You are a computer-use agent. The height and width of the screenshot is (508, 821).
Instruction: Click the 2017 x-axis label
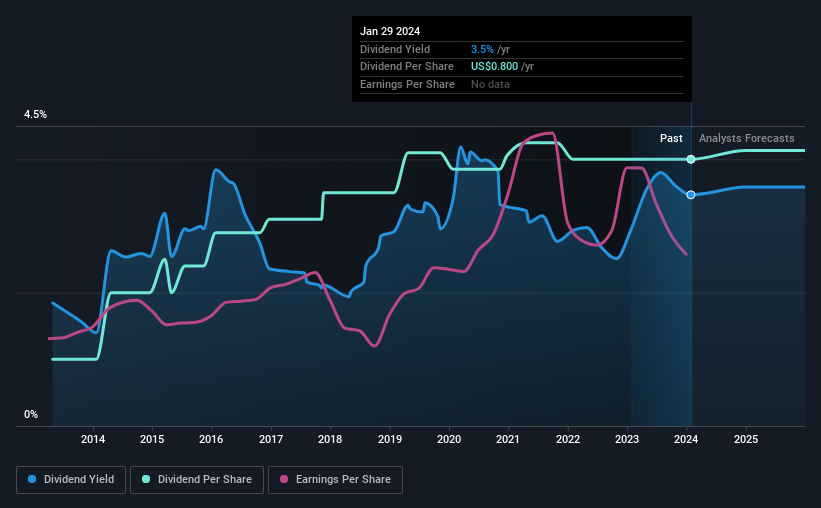271,439
